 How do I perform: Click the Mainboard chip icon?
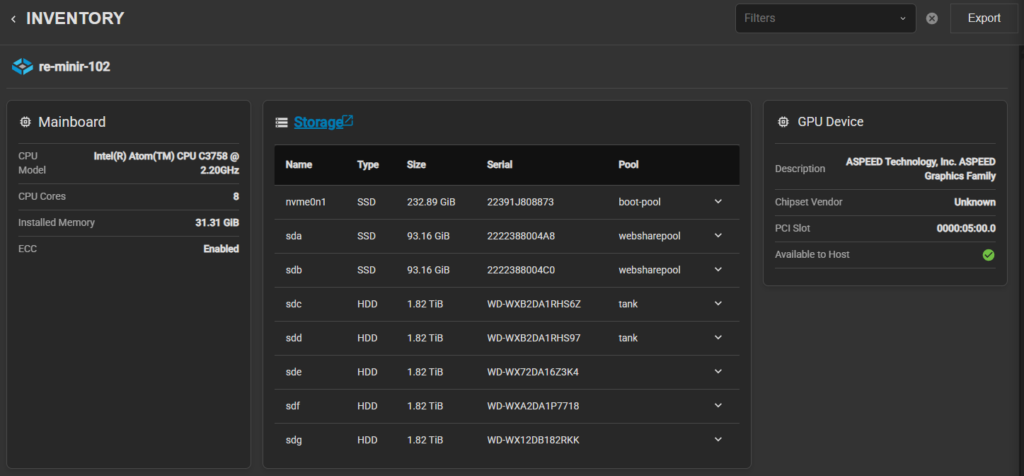[x=25, y=122]
